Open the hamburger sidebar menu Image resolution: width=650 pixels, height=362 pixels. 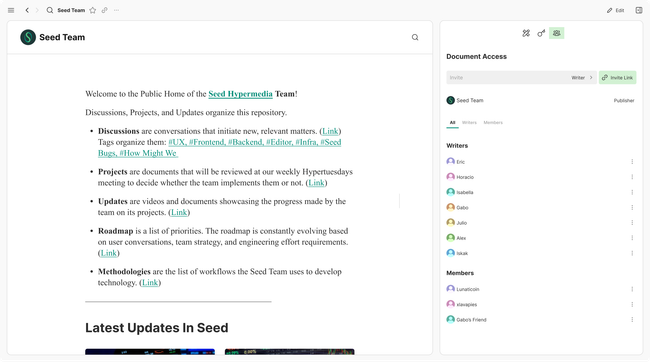(x=11, y=10)
